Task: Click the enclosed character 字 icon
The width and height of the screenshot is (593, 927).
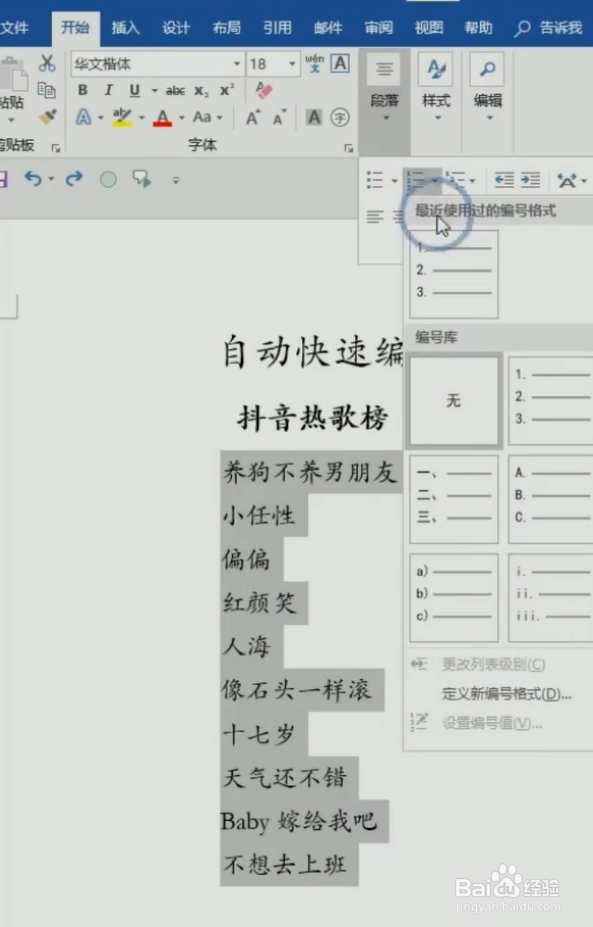Action: click(340, 117)
